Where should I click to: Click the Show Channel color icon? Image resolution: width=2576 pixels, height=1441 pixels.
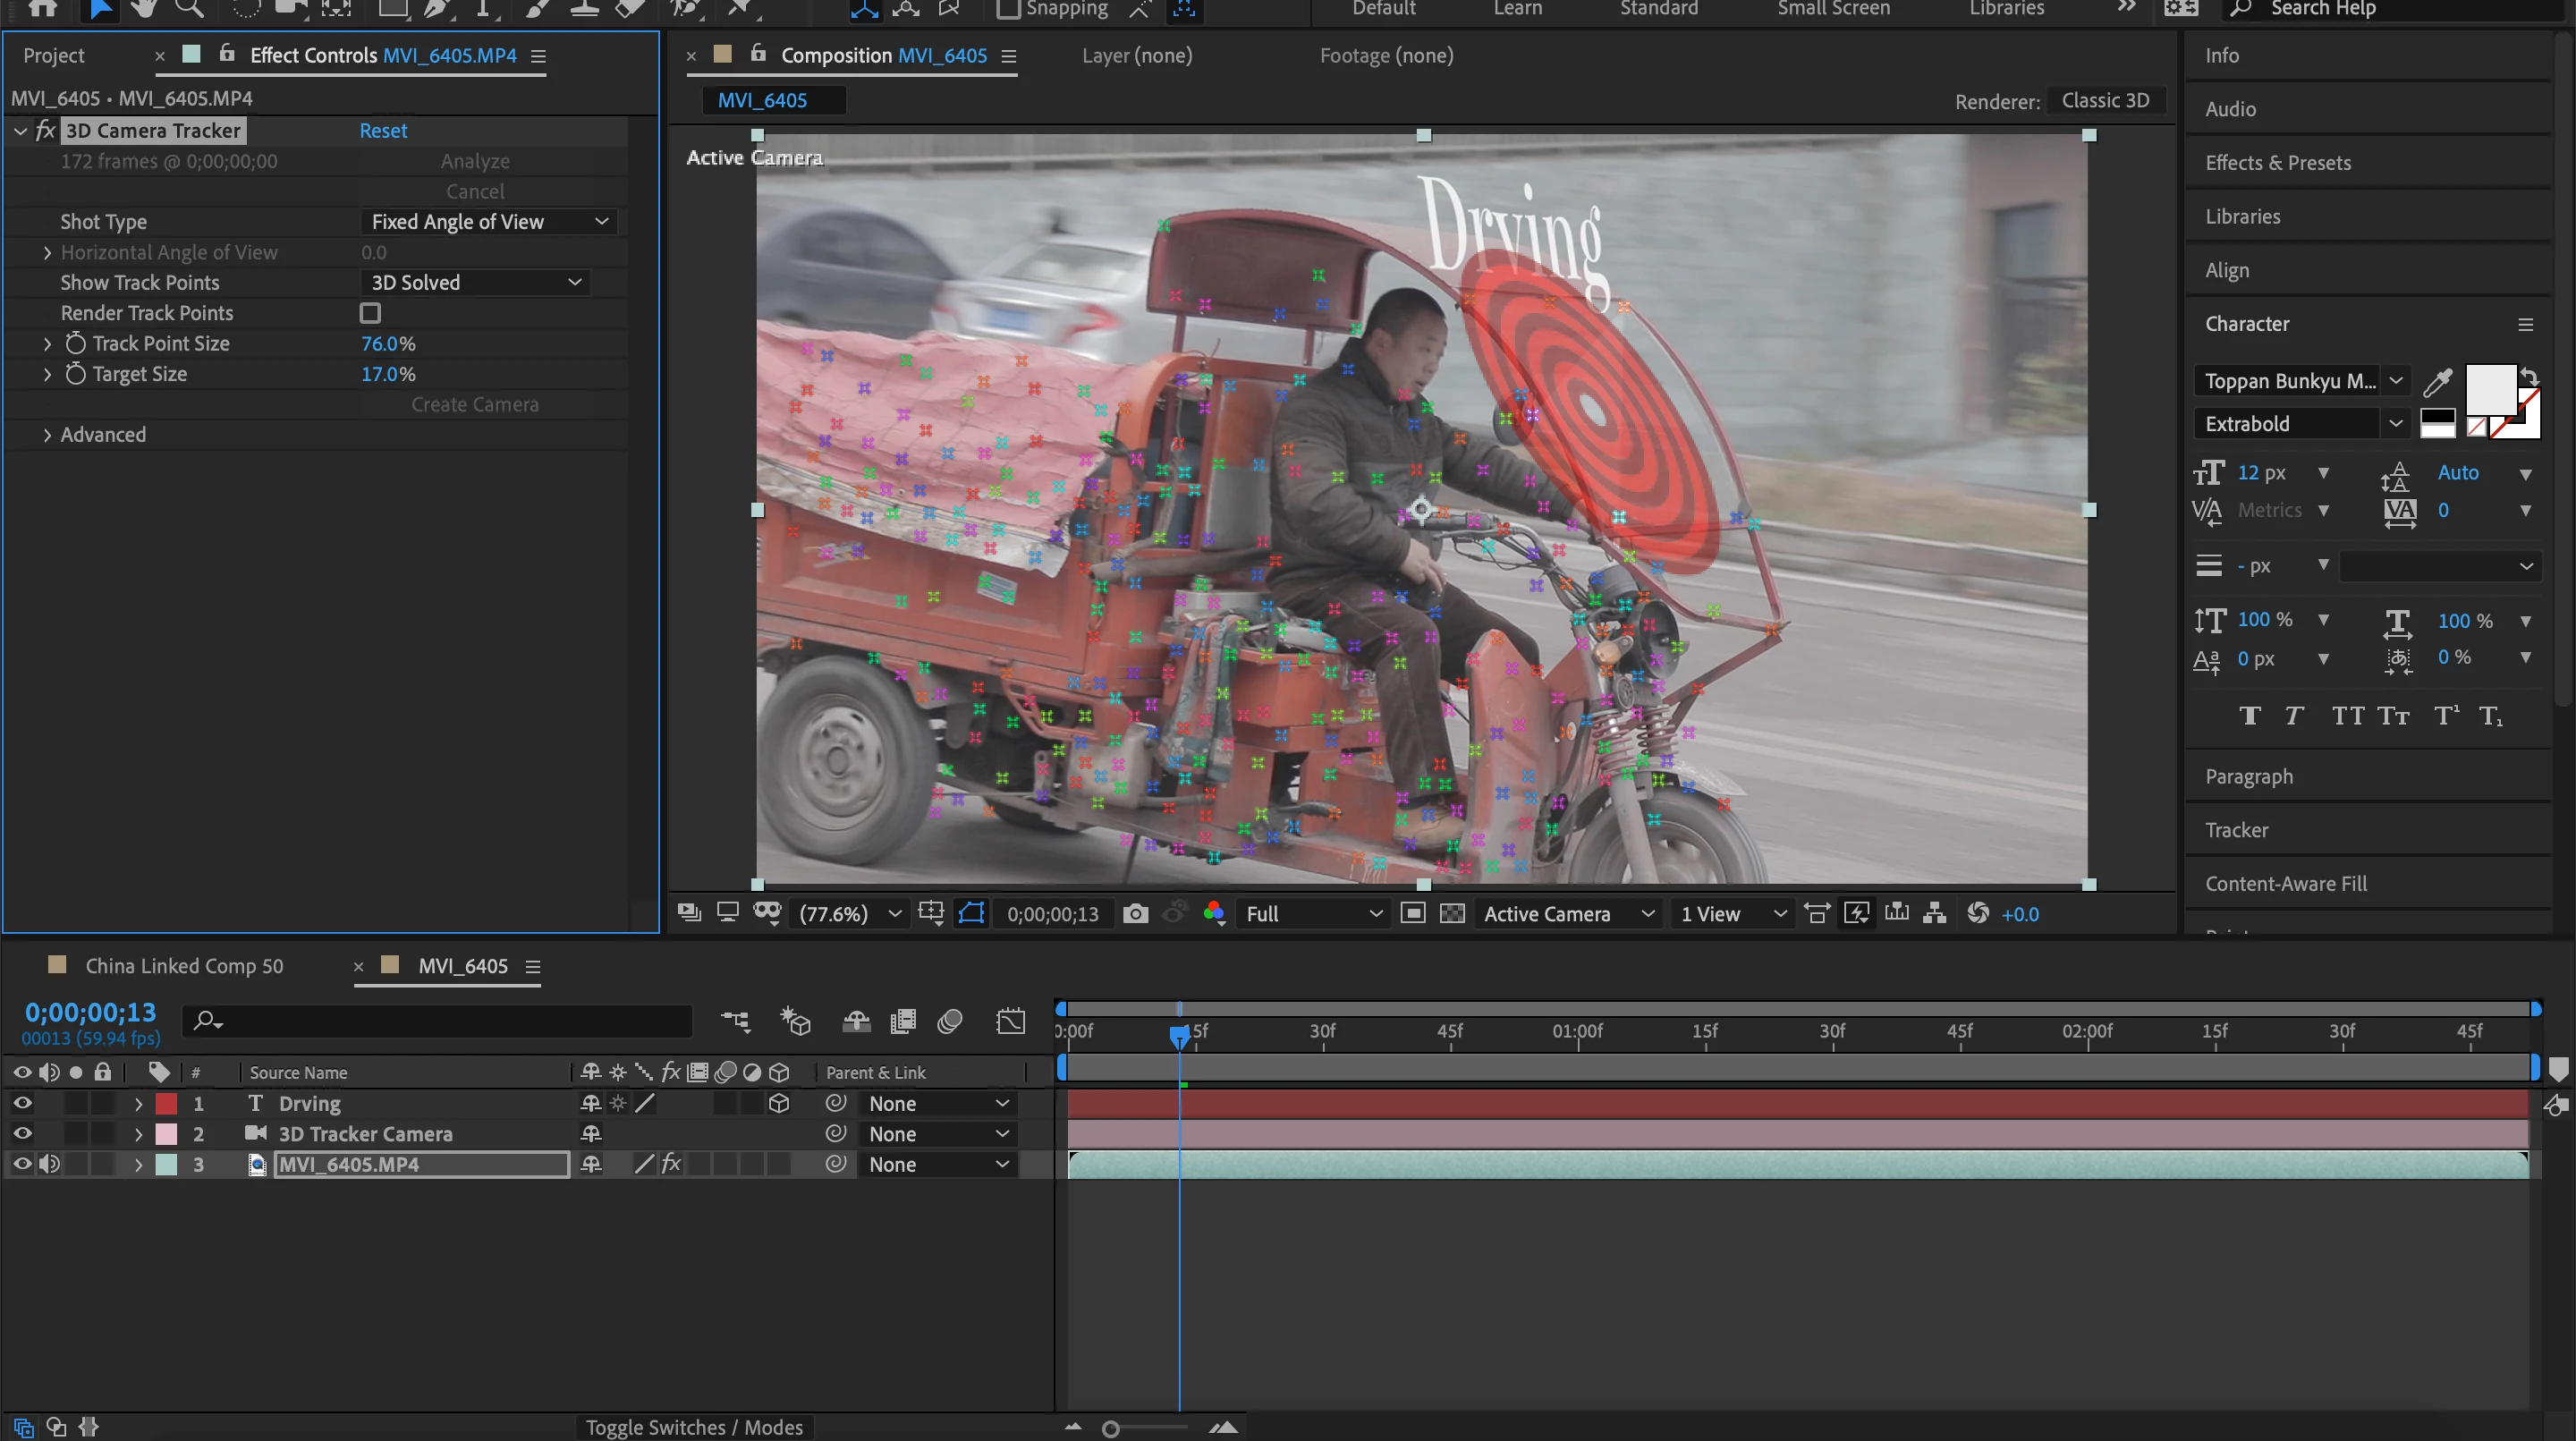click(x=1214, y=914)
